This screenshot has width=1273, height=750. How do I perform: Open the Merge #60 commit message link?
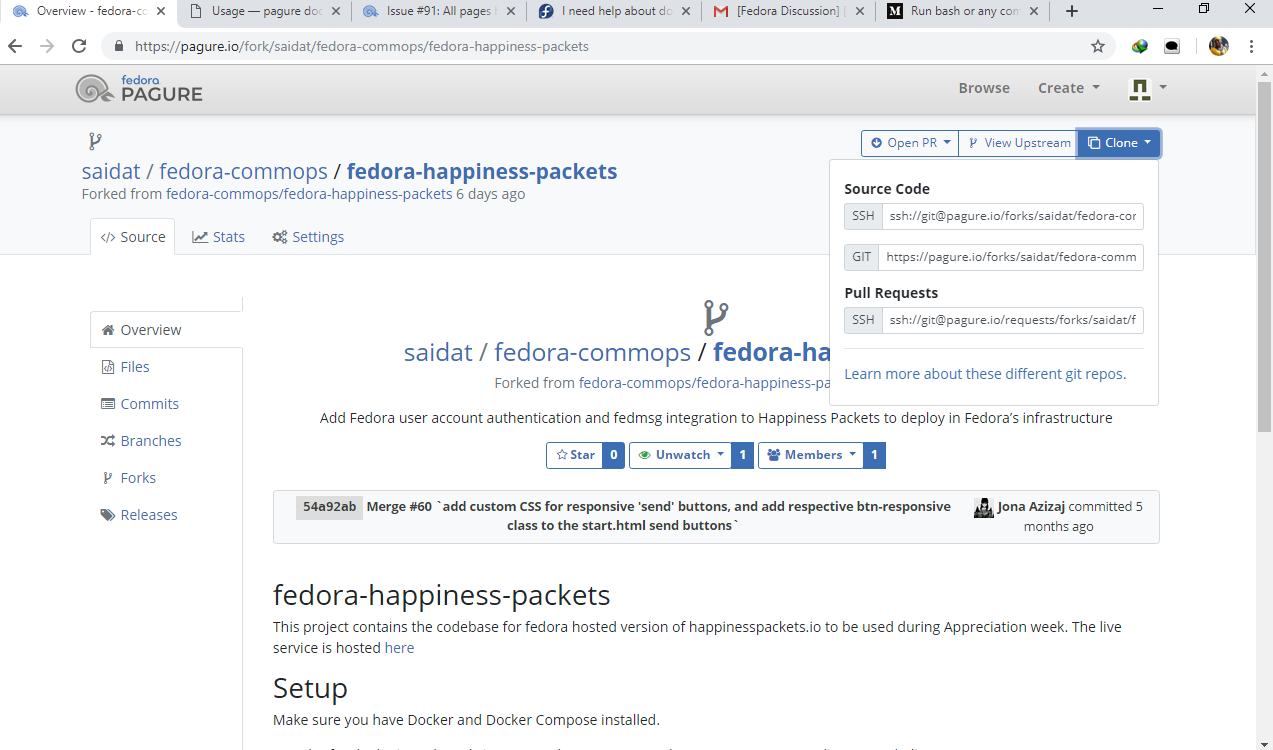(659, 516)
